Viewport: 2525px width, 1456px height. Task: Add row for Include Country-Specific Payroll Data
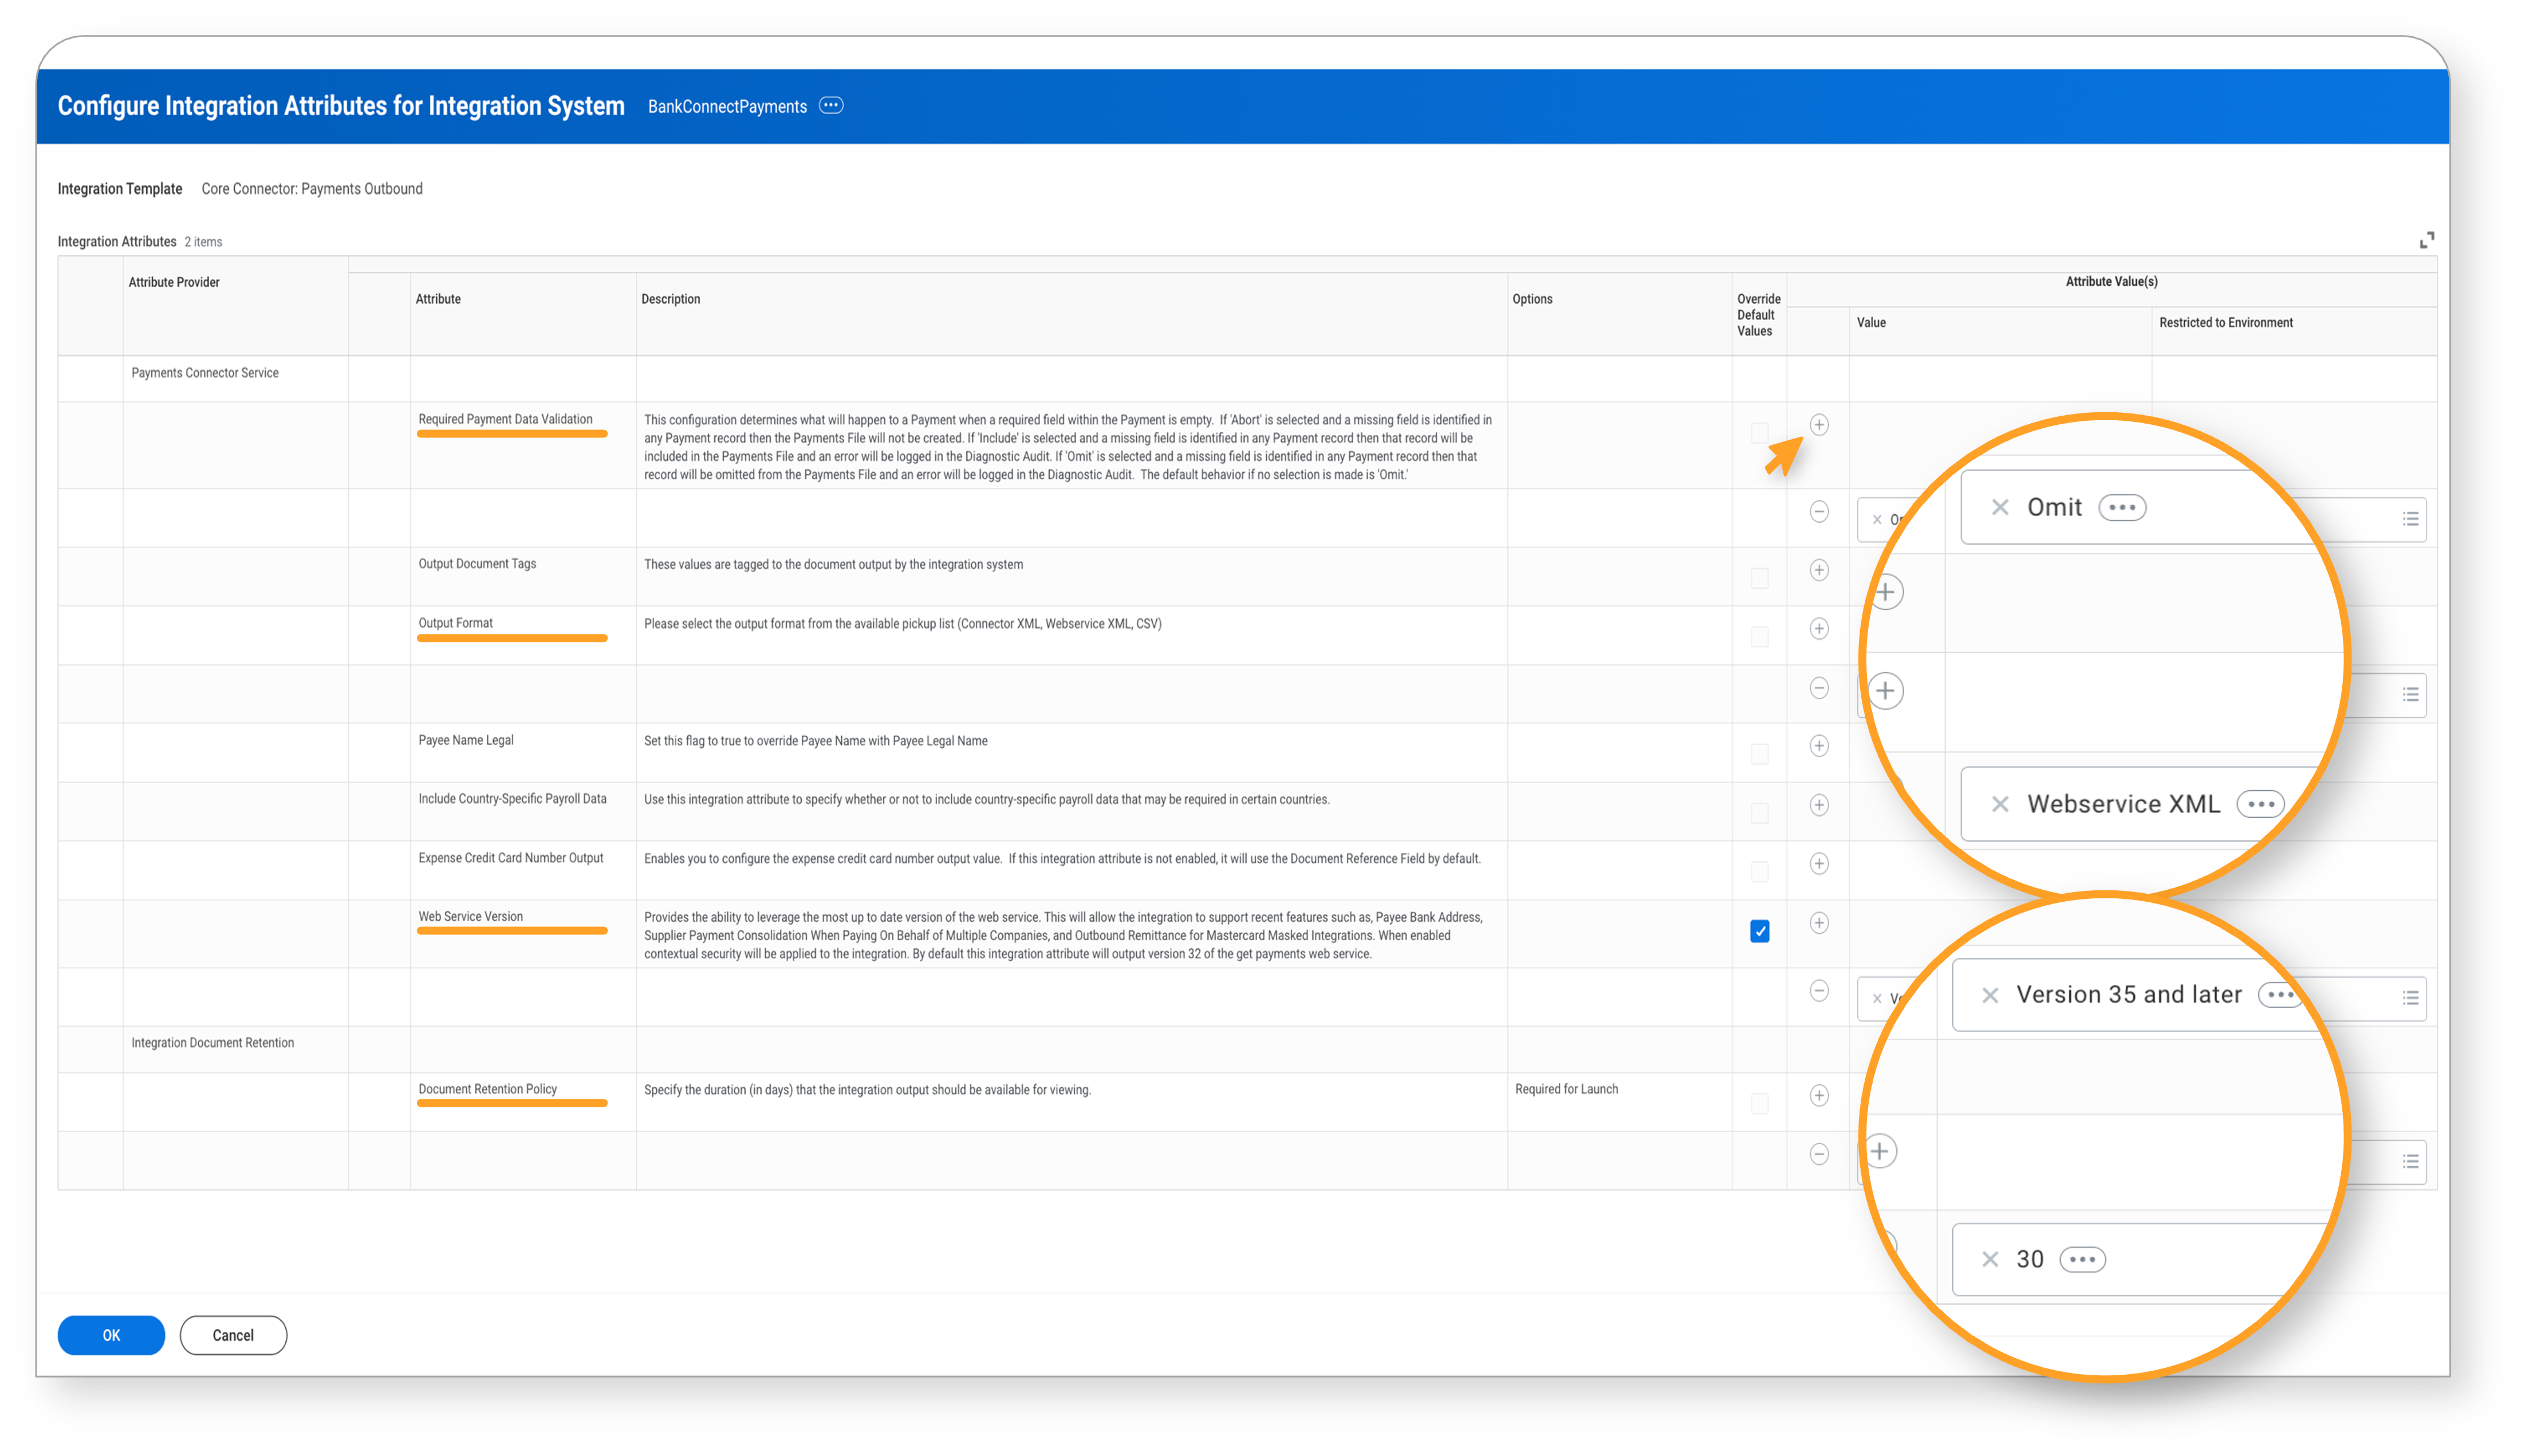1818,805
